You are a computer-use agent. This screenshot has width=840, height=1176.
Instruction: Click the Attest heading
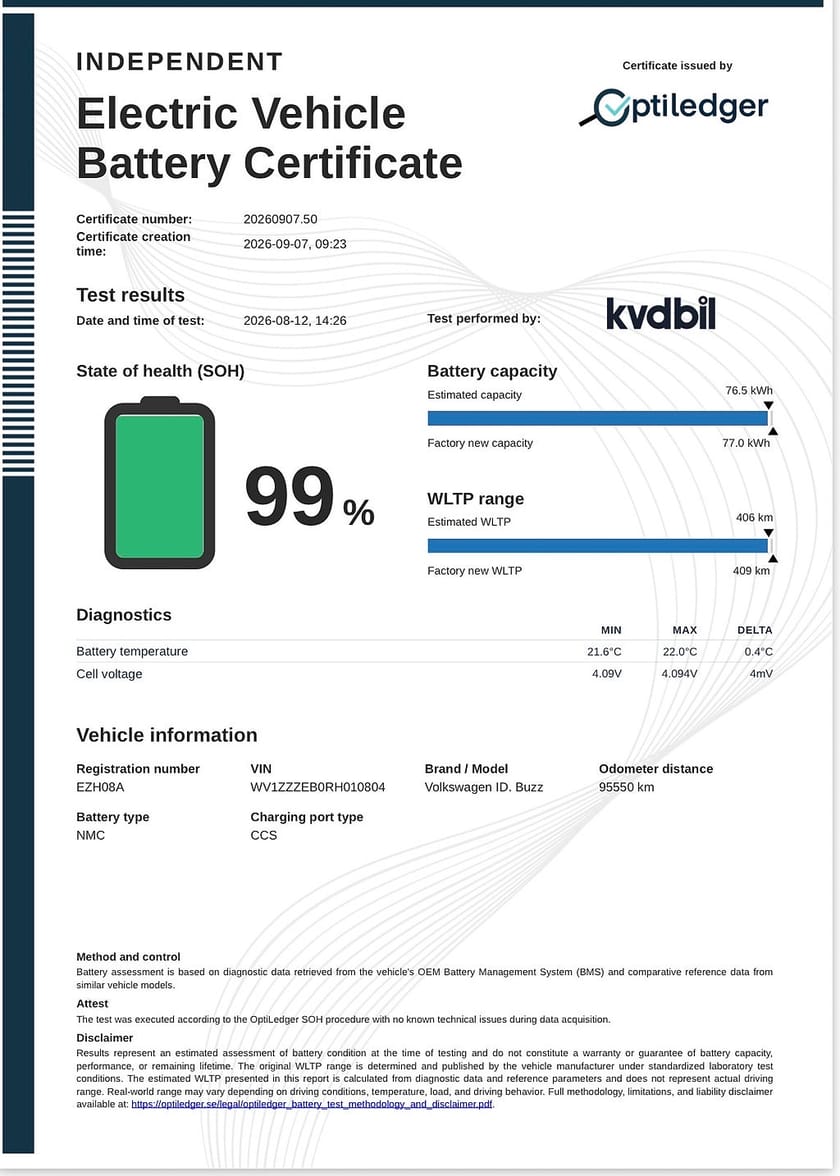coord(92,1004)
